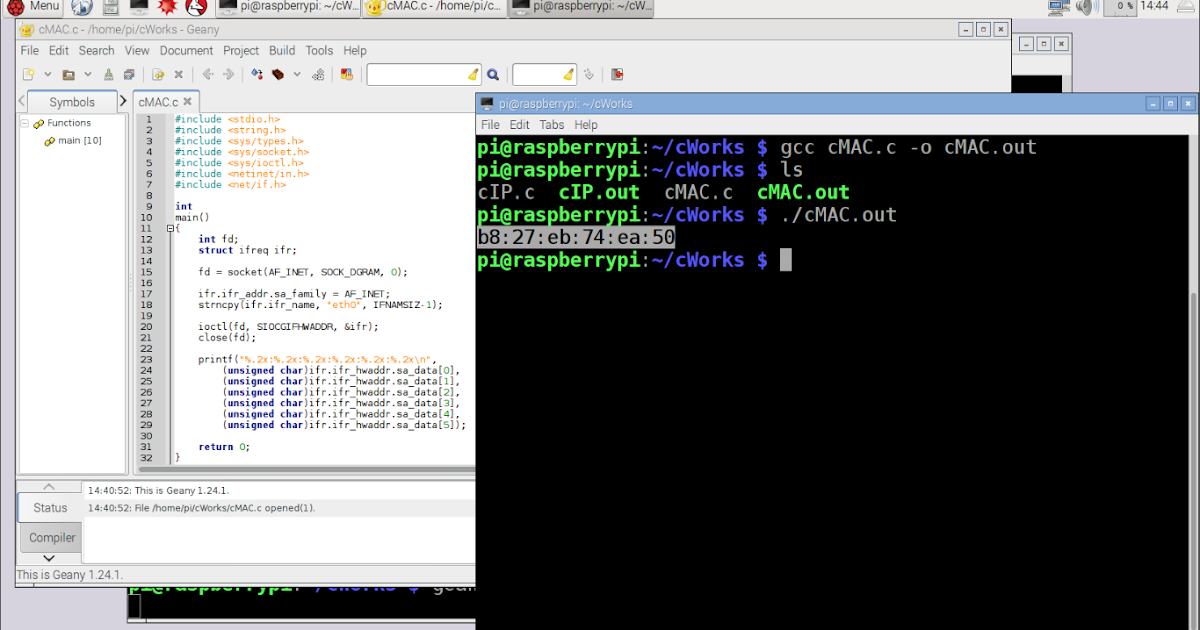Navigate back to the previous location

208,74
